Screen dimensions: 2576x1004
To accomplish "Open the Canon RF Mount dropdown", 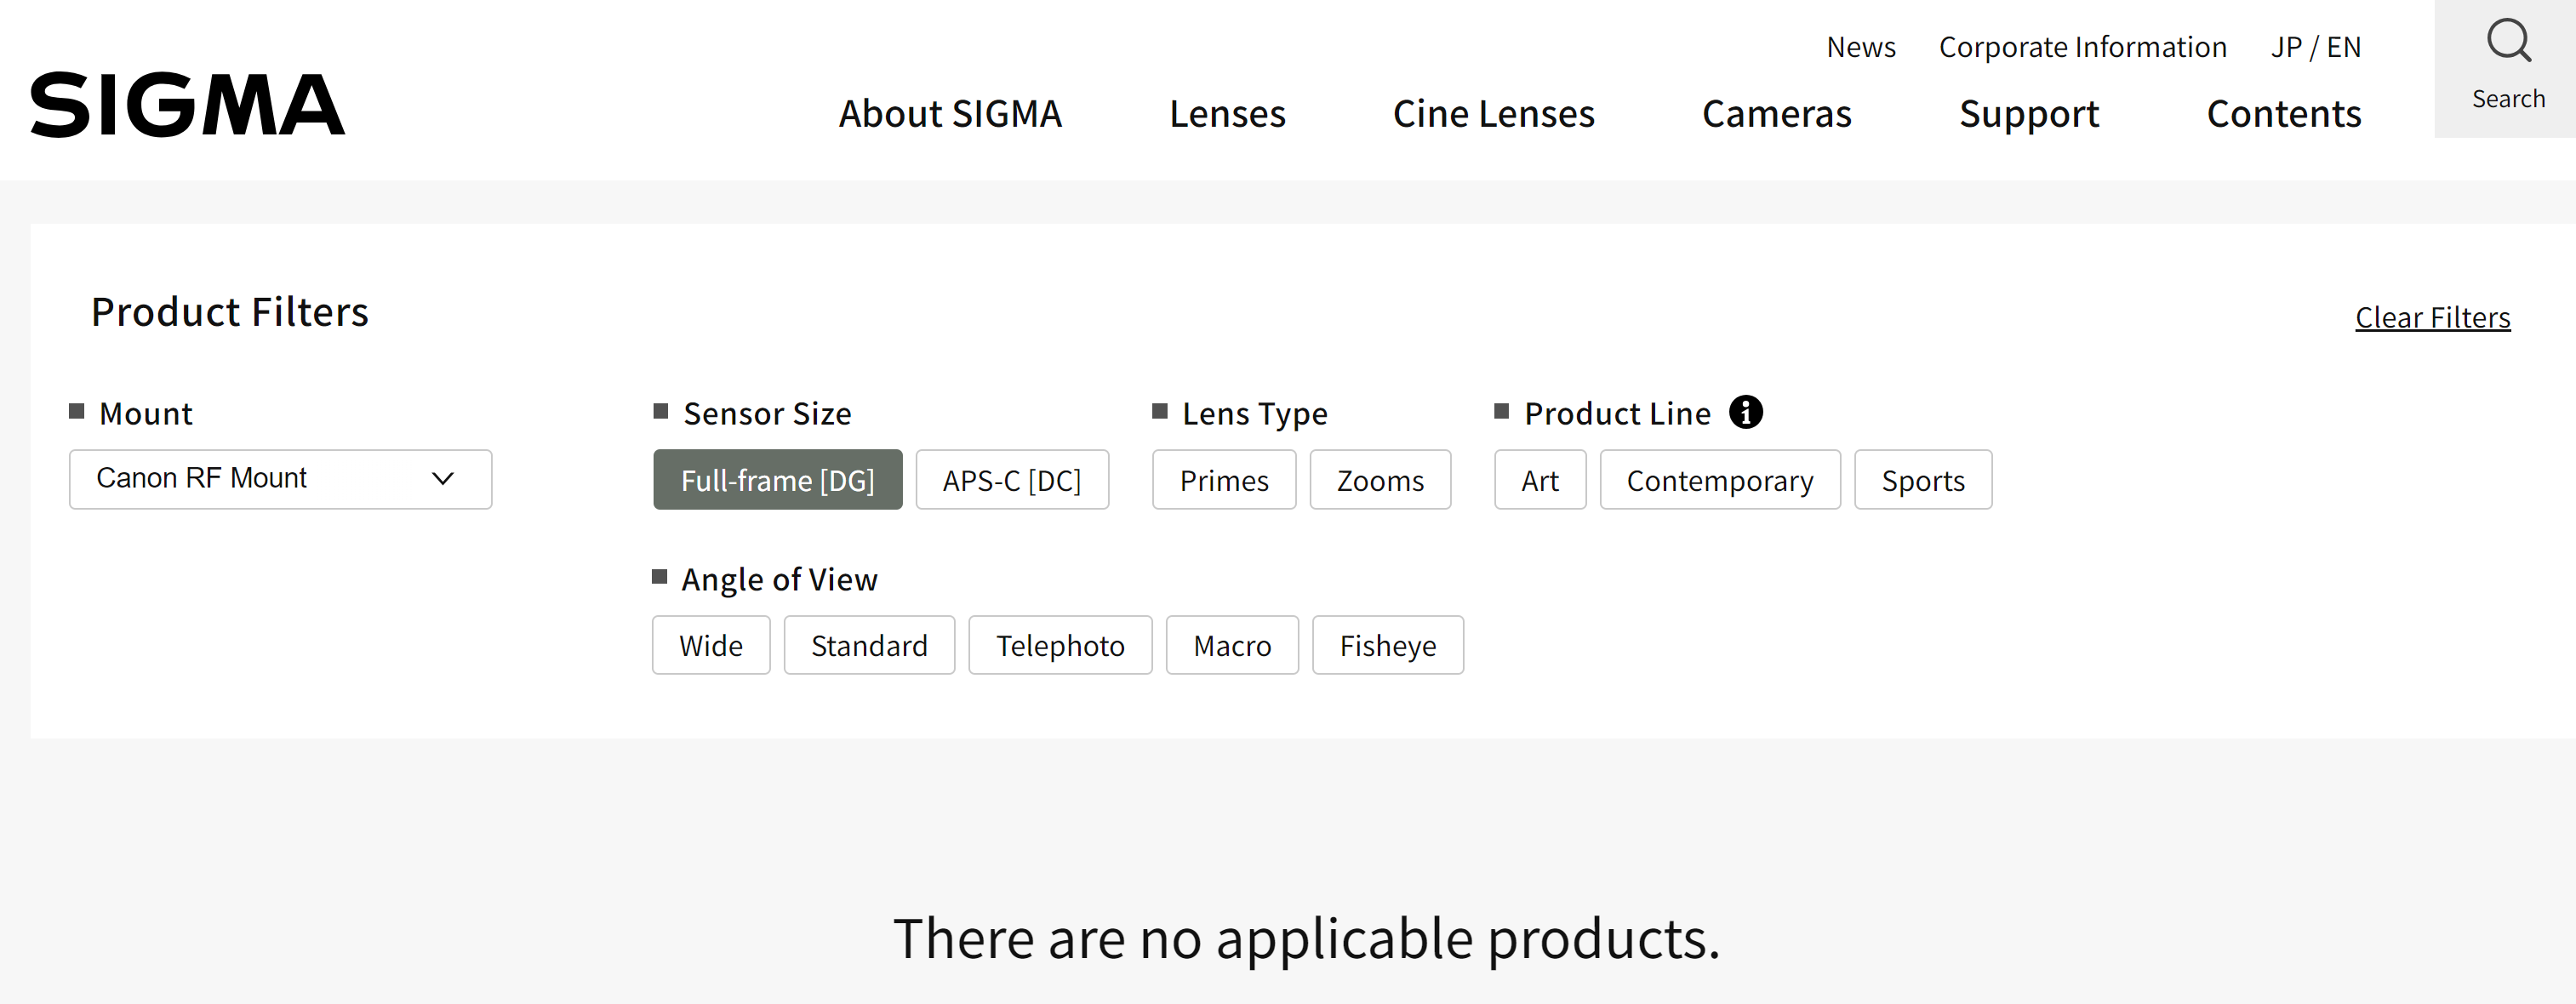I will coord(280,479).
